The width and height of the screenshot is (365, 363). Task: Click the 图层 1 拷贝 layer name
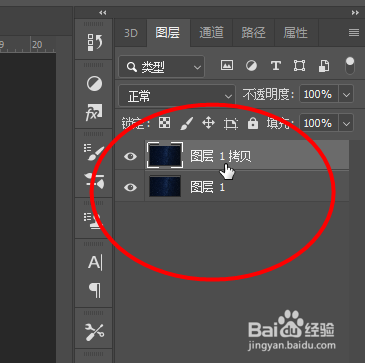tap(221, 156)
